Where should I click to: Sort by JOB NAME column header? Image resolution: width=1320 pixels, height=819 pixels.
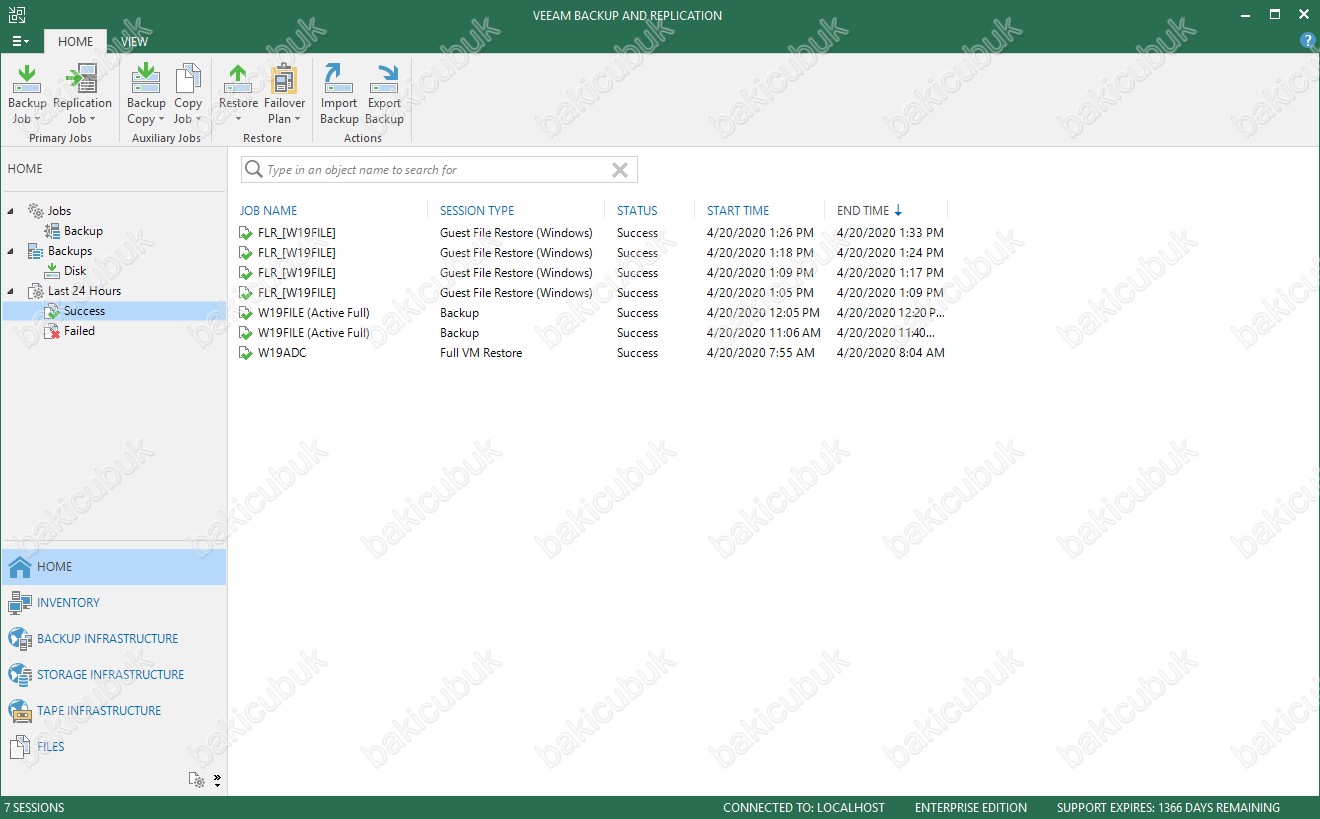point(268,211)
